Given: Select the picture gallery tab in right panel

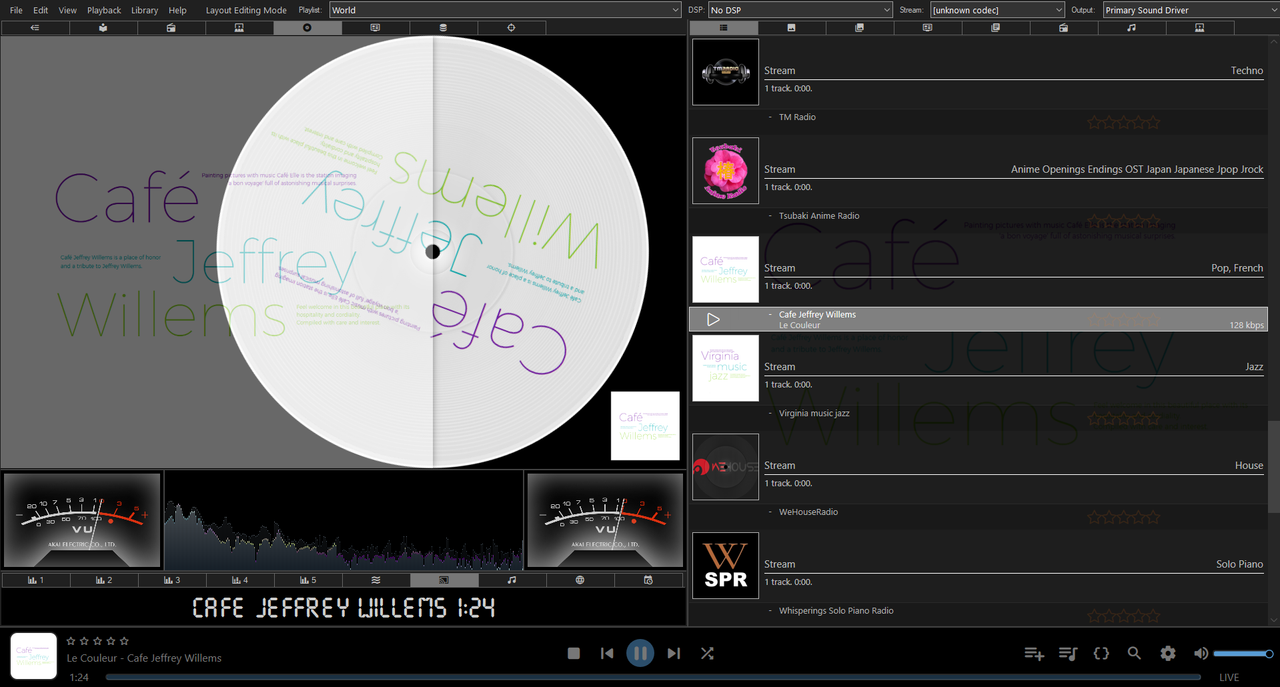Looking at the screenshot, I should click(859, 28).
